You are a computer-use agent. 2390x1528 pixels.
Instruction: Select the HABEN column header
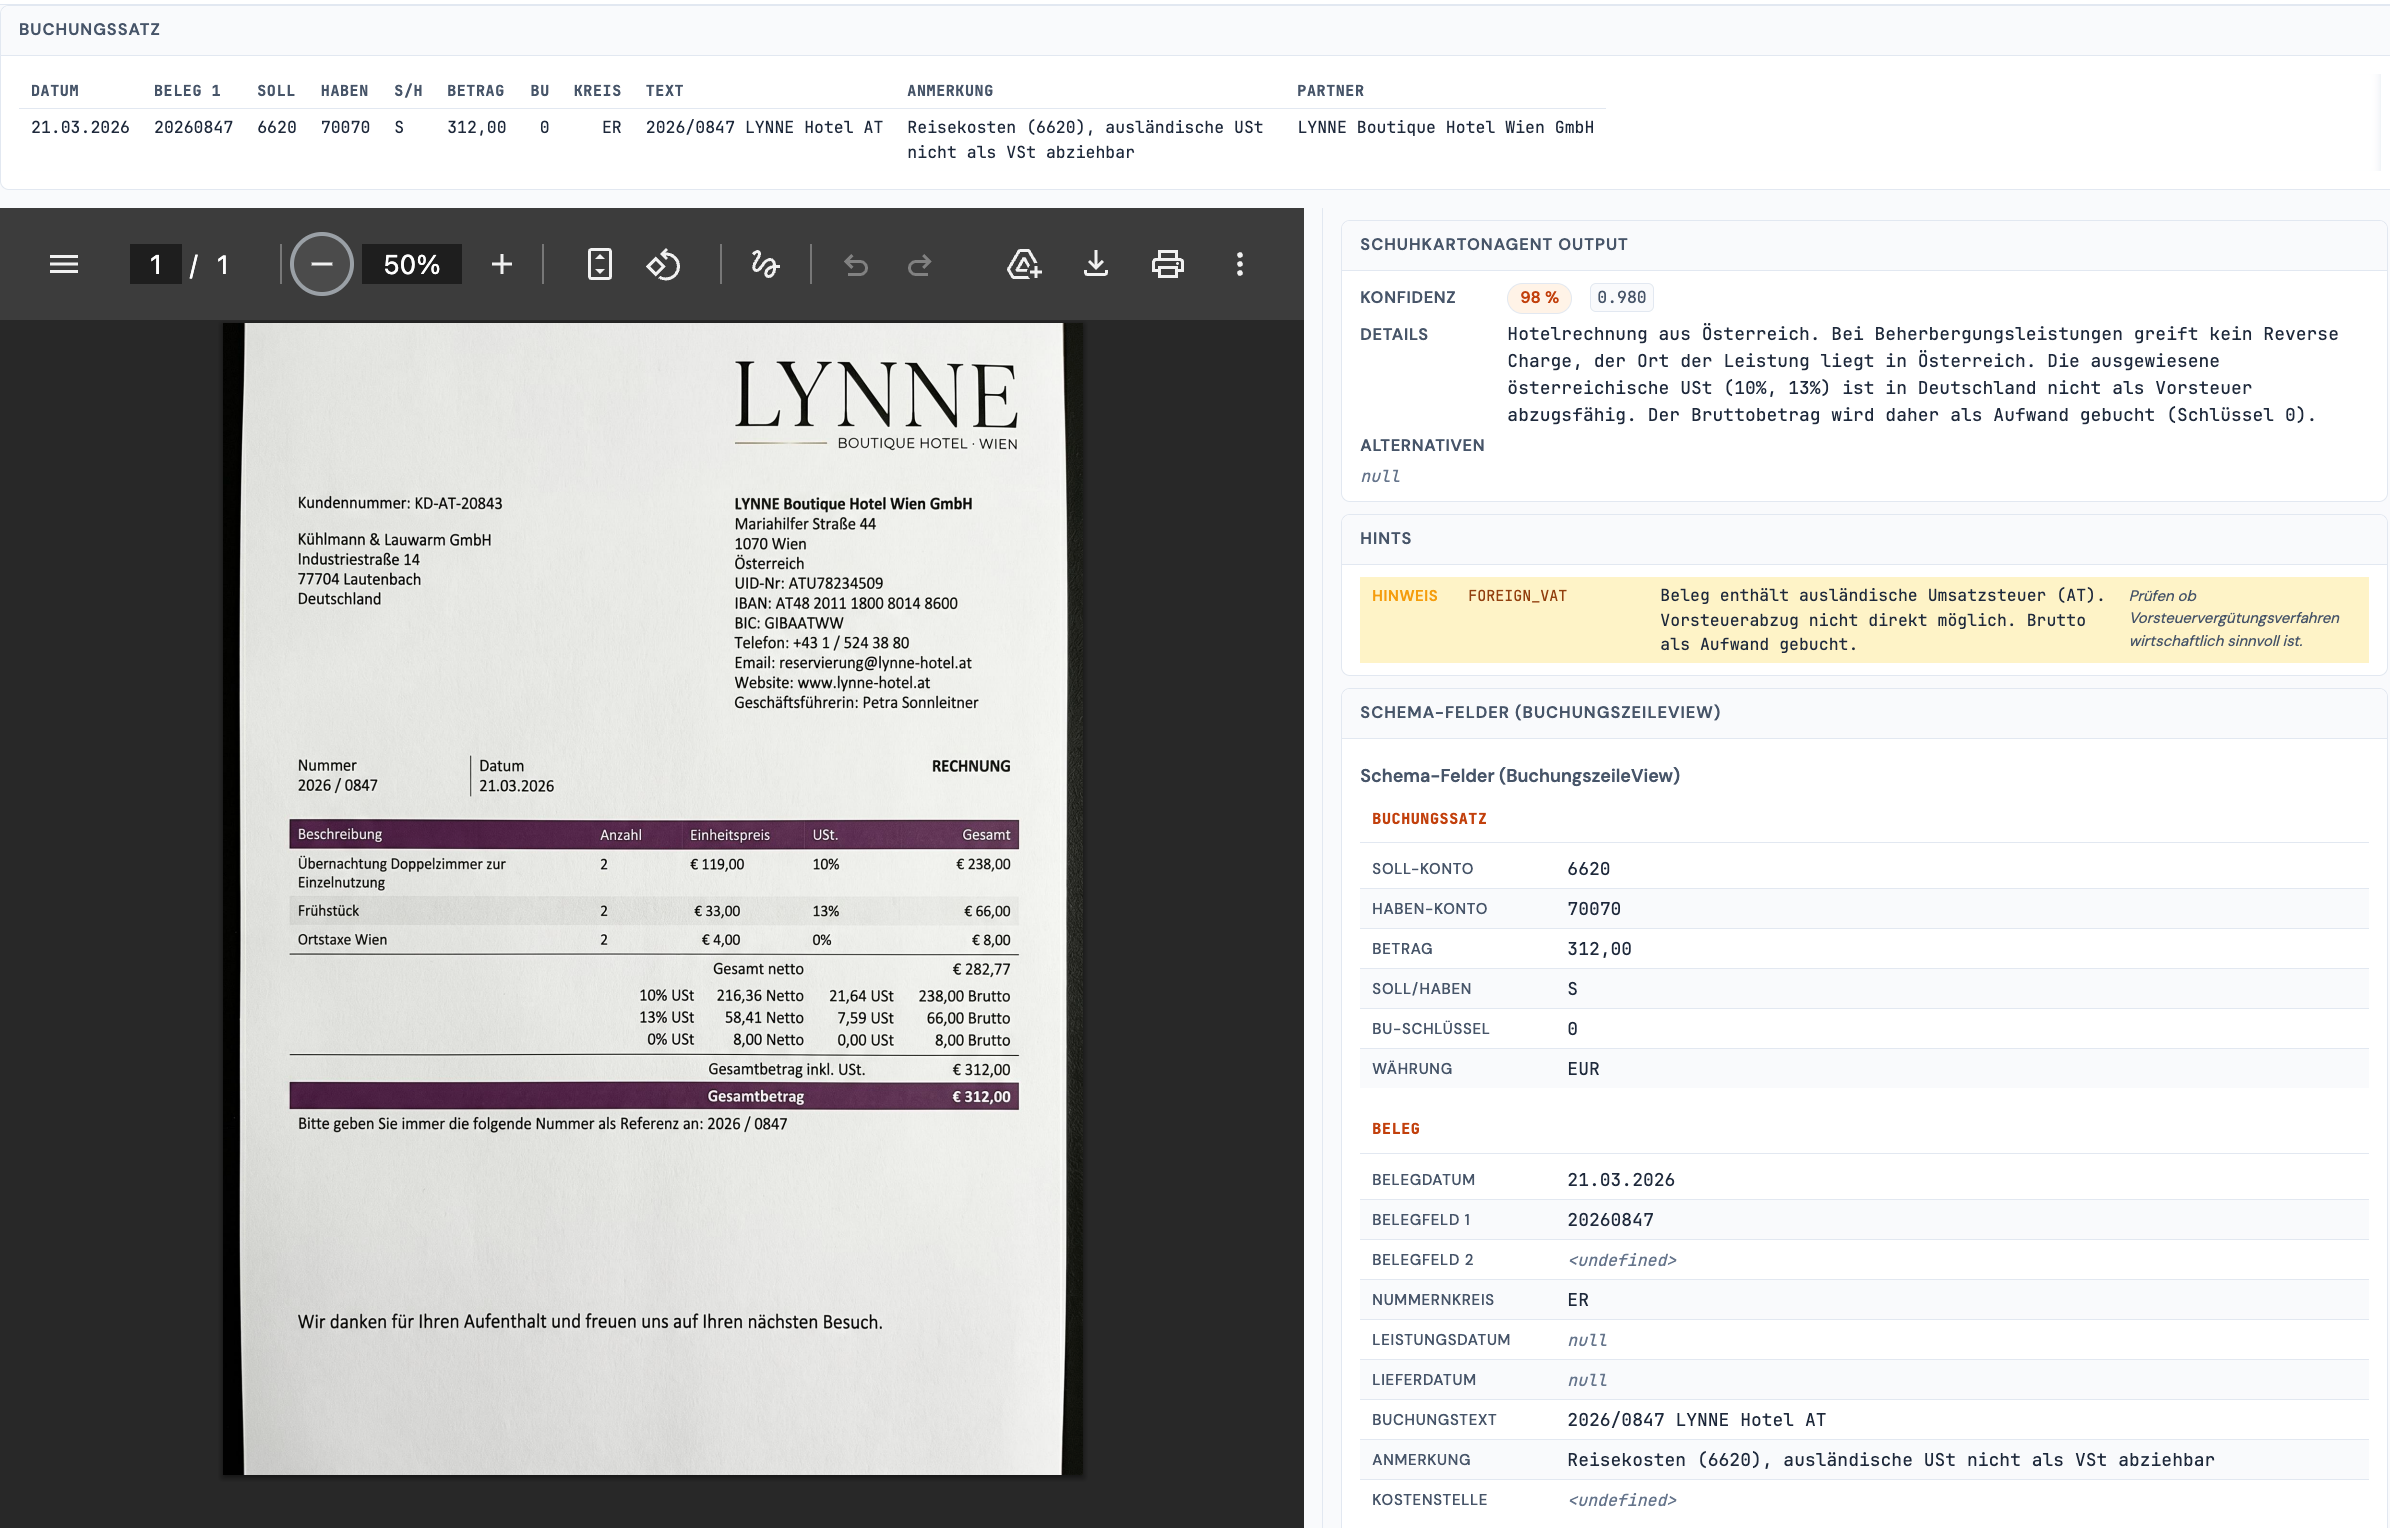pyautogui.click(x=345, y=91)
